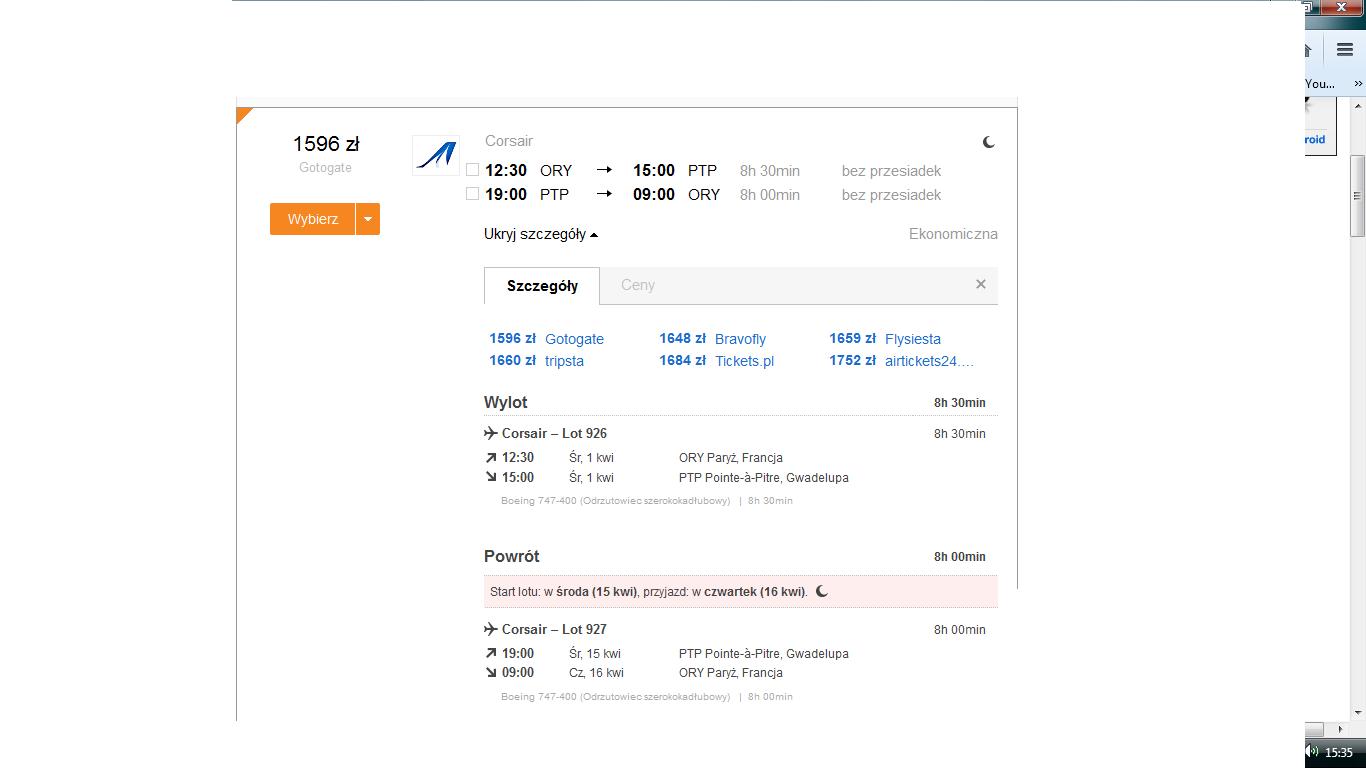Open the browser hamburger menu

click(x=1345, y=50)
